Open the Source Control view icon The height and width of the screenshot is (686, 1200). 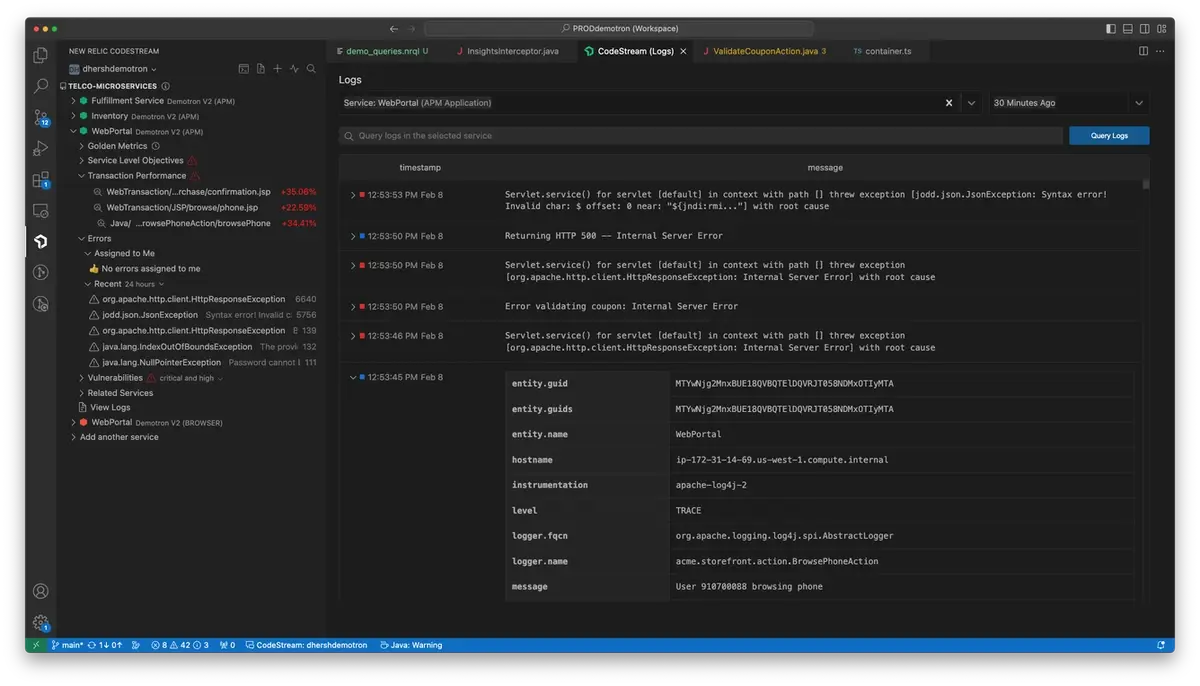pyautogui.click(x=41, y=117)
